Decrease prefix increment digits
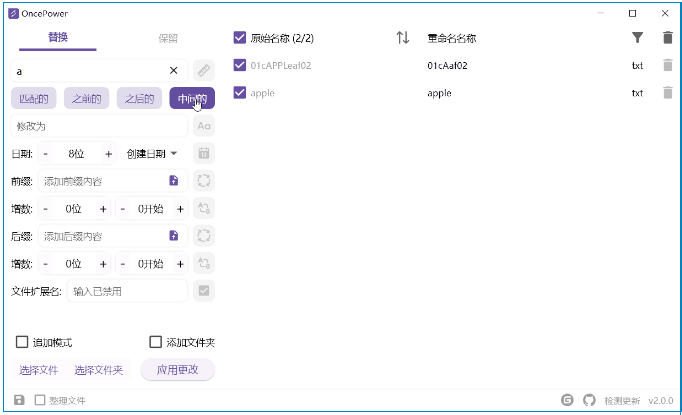 [46, 209]
